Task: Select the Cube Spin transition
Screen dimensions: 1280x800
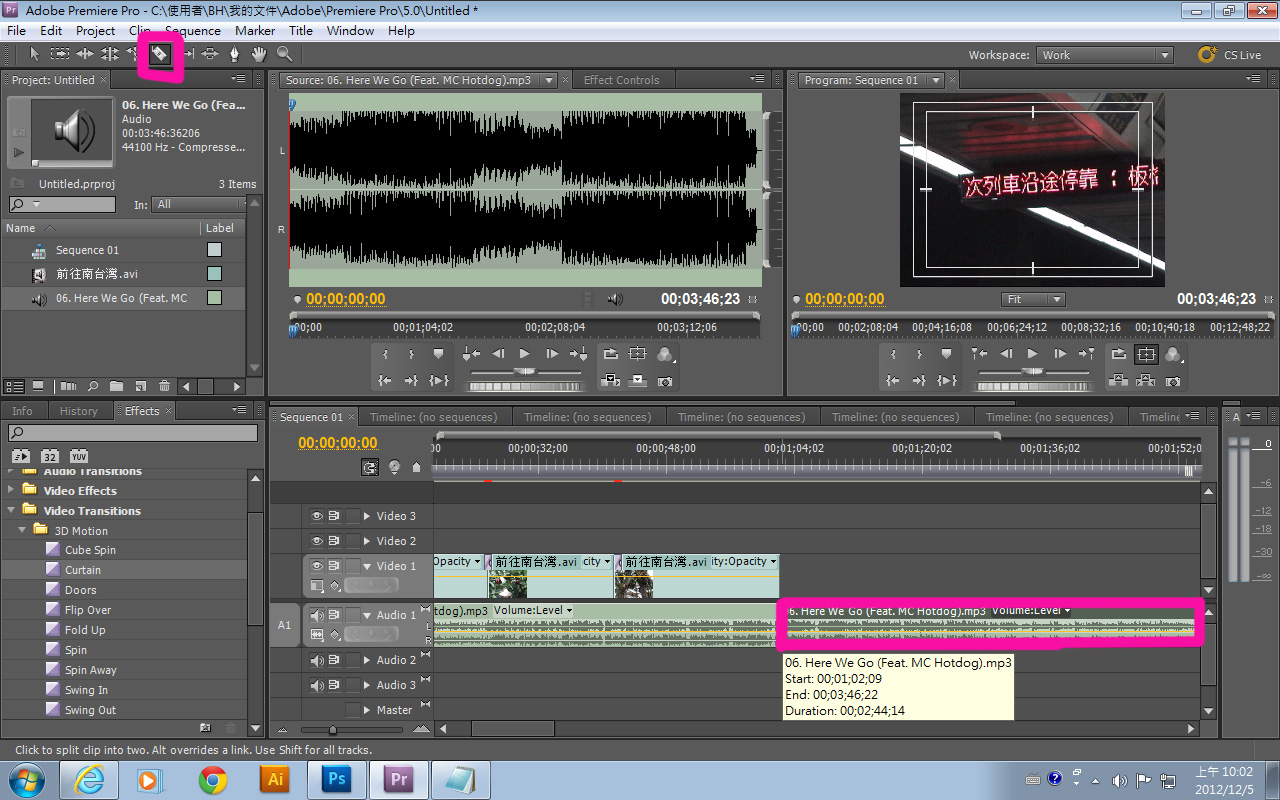Action: pyautogui.click(x=90, y=550)
